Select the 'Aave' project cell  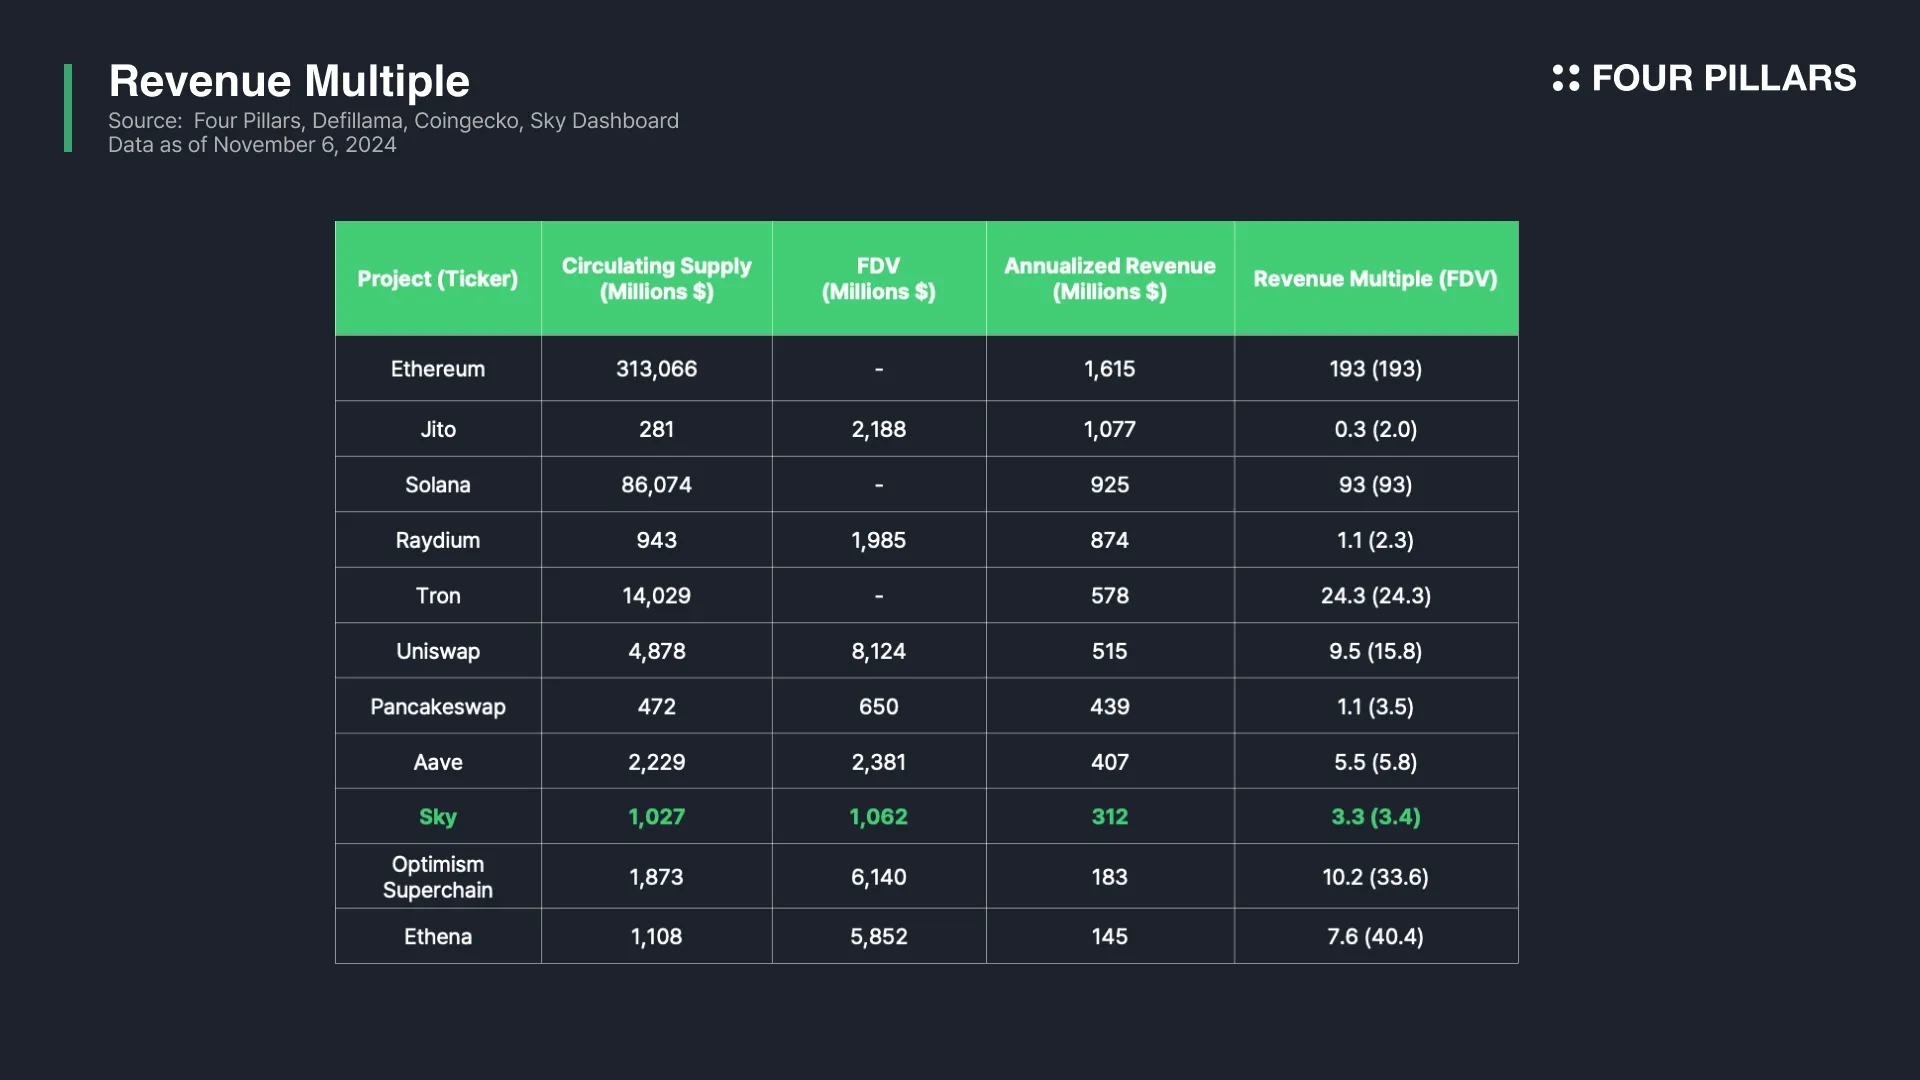438,762
